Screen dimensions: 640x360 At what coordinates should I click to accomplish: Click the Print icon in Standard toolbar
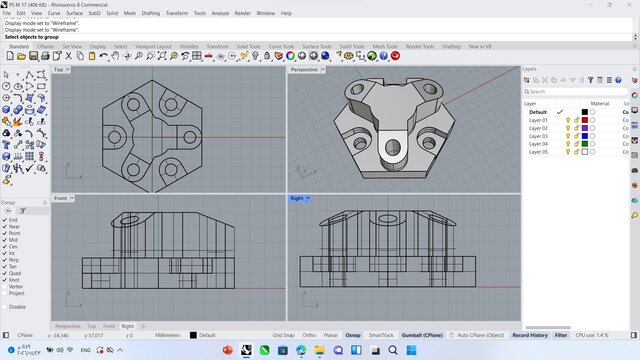(45, 56)
